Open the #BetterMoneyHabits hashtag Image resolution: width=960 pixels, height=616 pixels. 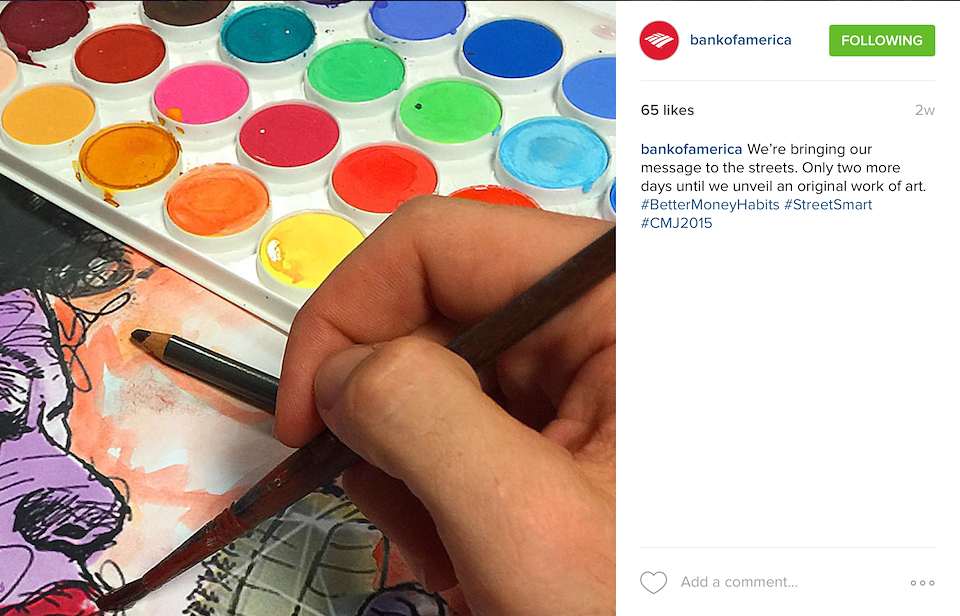point(710,205)
